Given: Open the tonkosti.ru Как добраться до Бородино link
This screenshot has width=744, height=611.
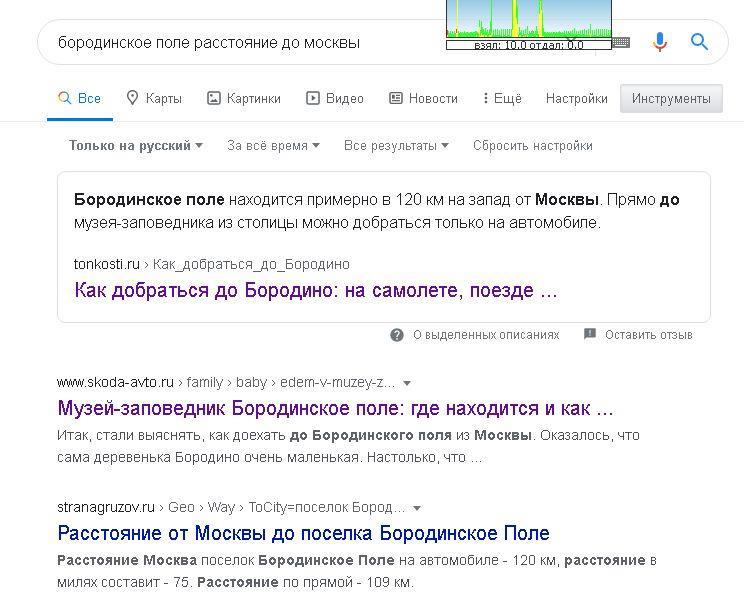Looking at the screenshot, I should point(315,291).
